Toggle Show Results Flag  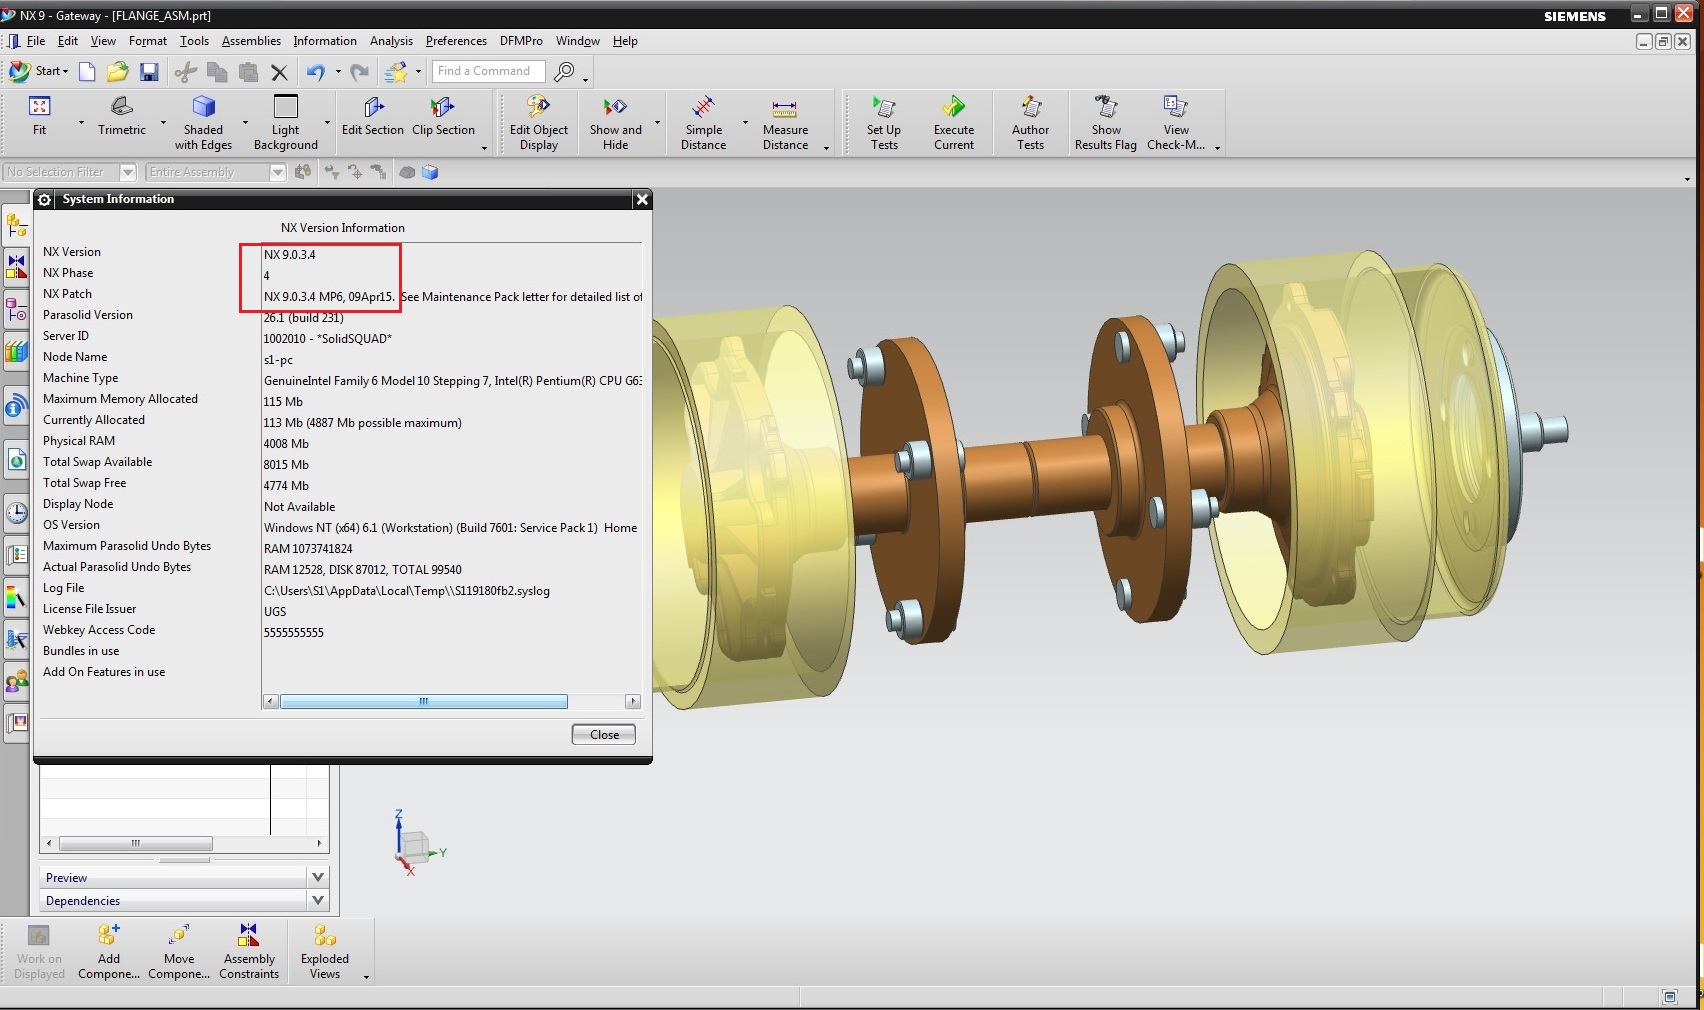[x=1106, y=124]
